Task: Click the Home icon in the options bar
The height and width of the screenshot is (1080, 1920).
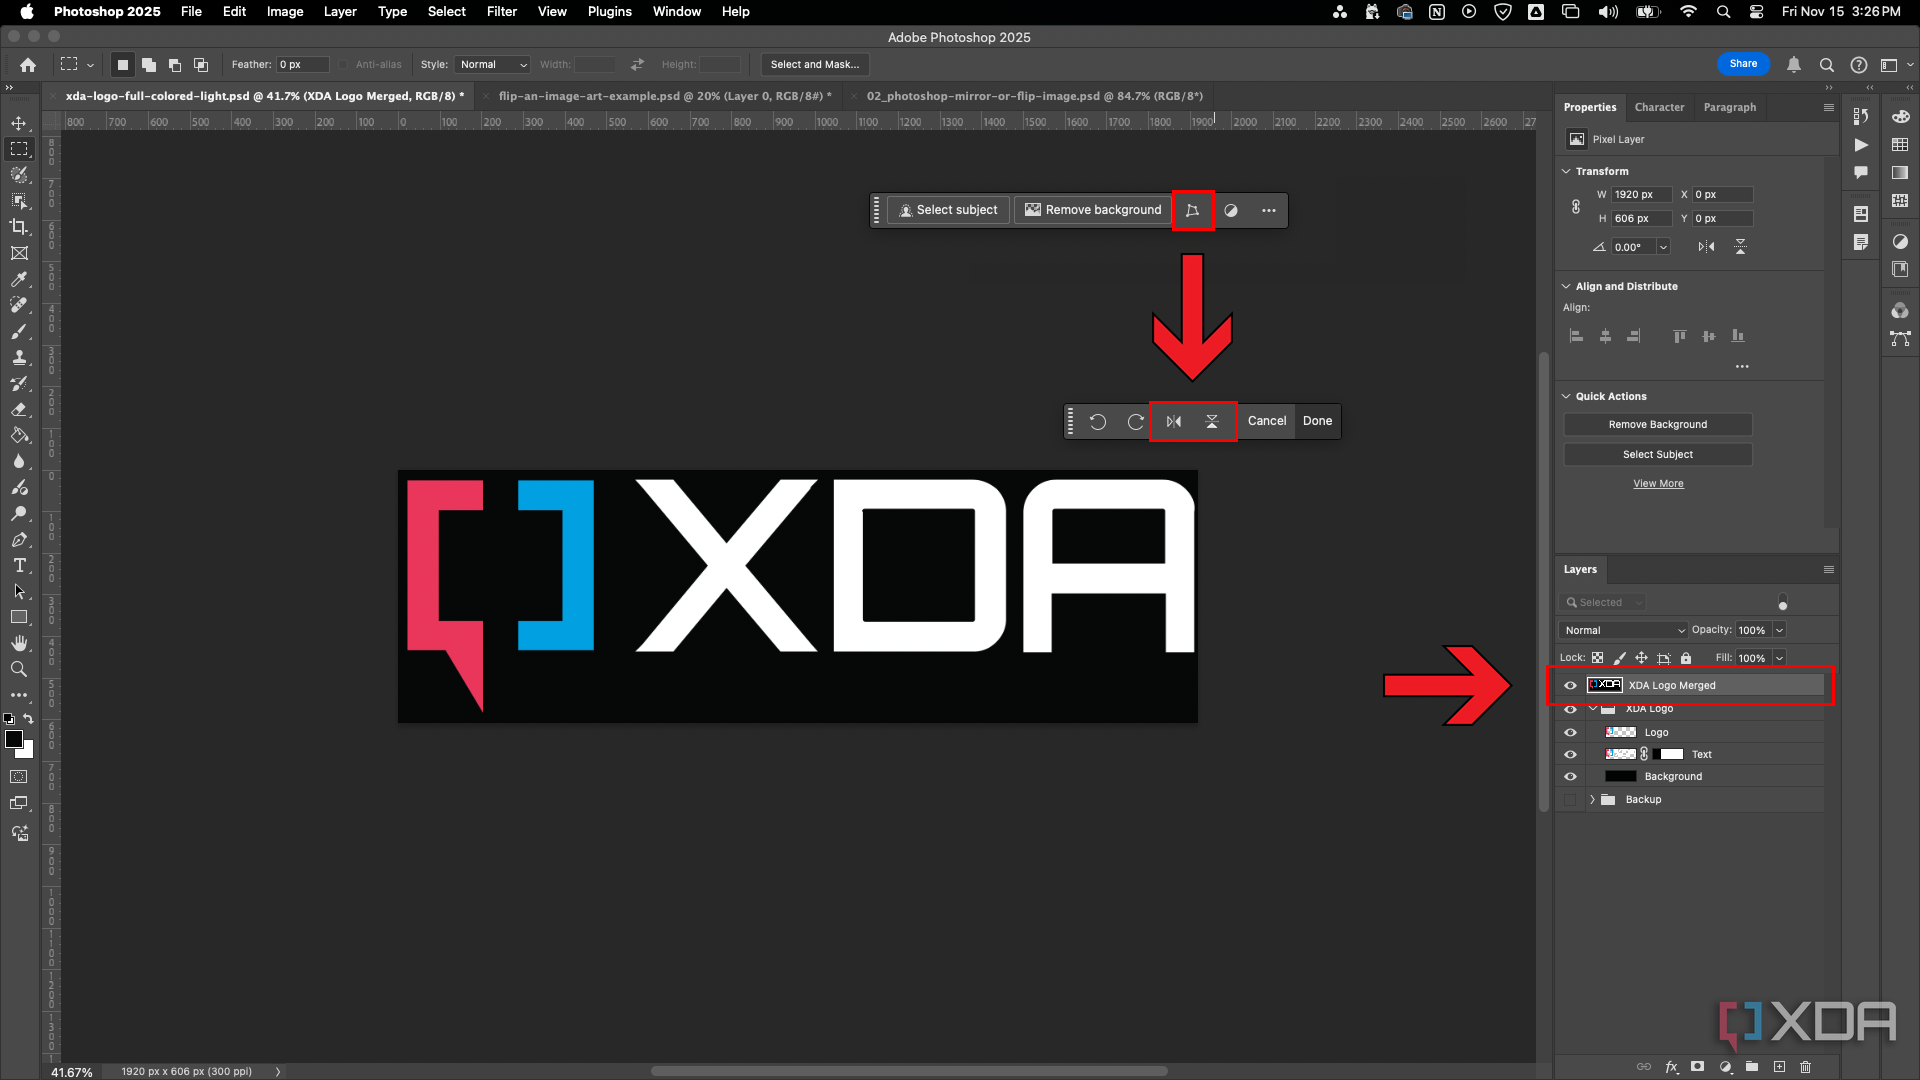Action: 28,65
